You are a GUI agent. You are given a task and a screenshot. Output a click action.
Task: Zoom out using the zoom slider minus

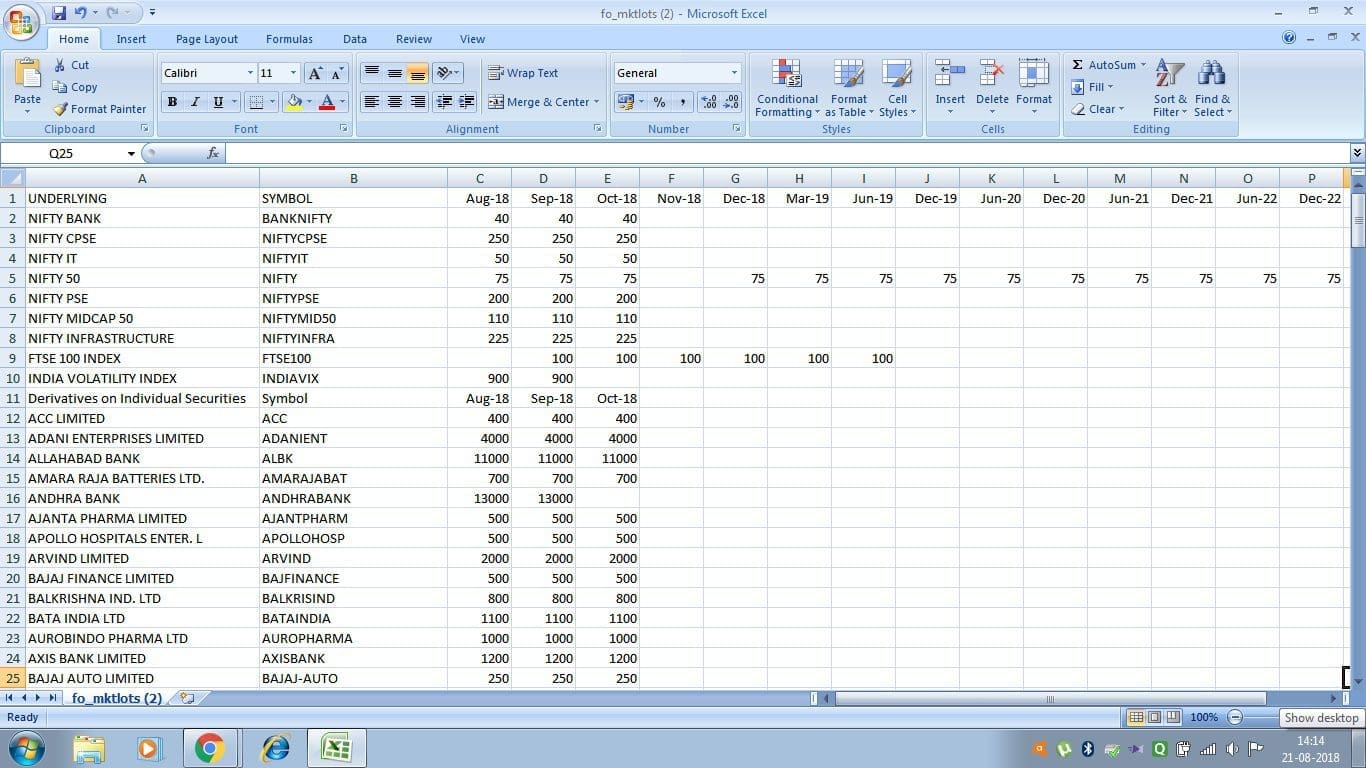(x=1237, y=717)
